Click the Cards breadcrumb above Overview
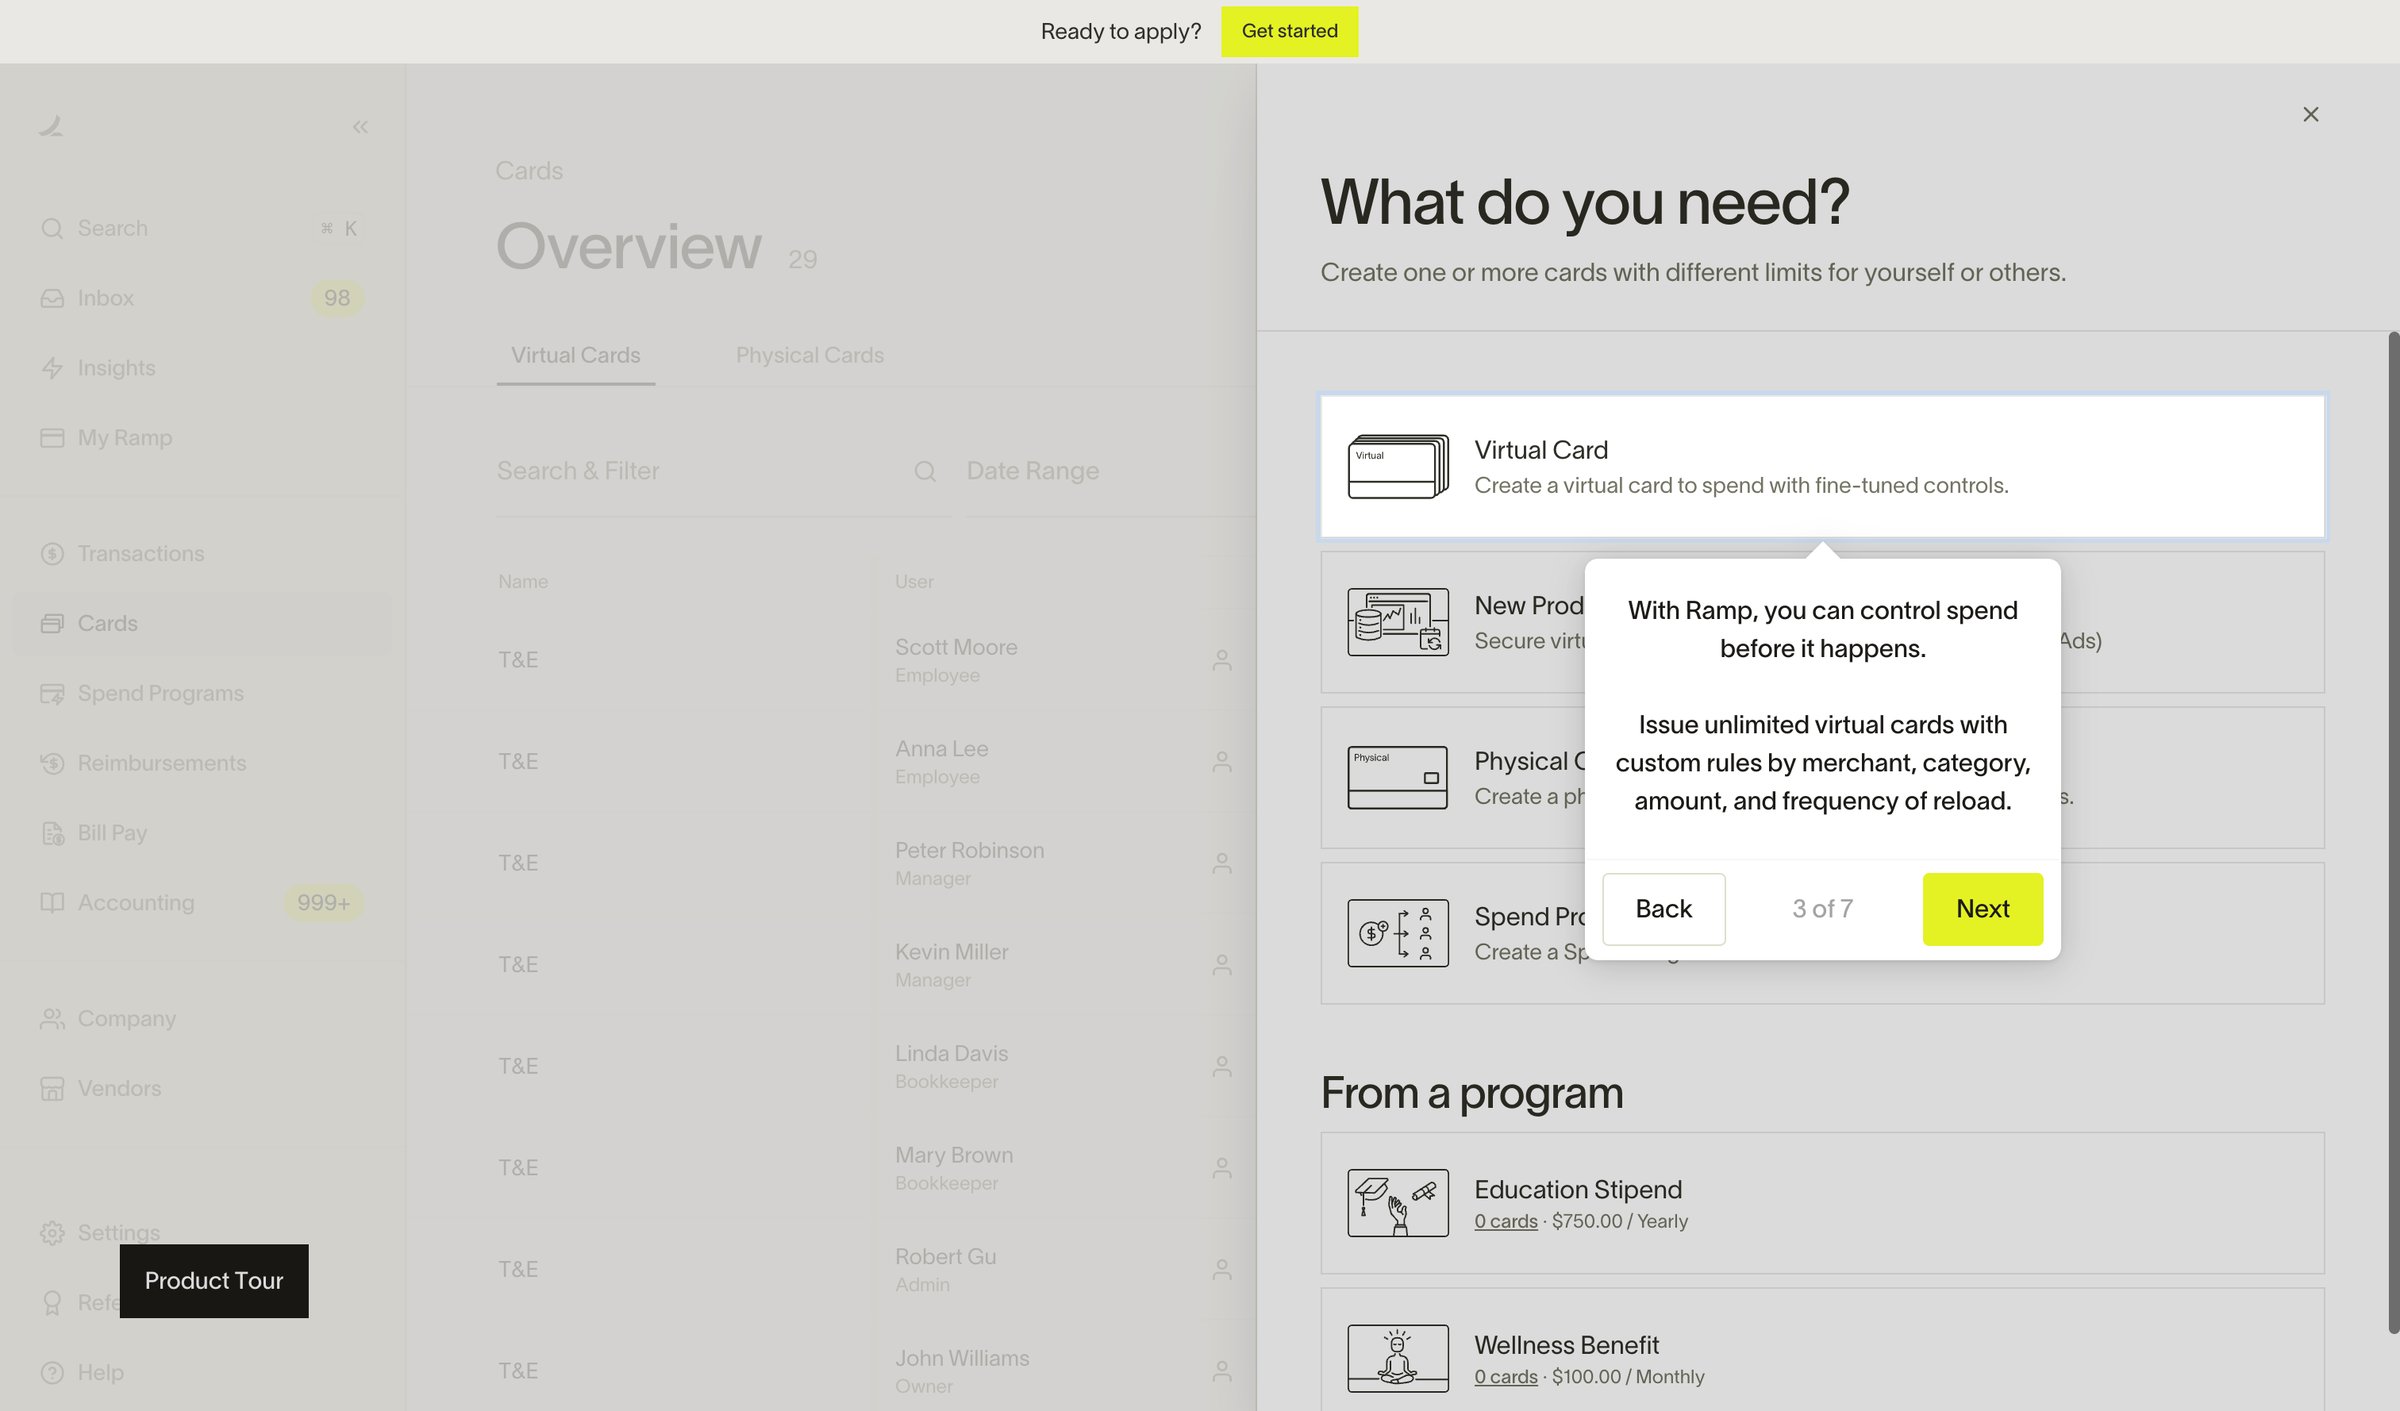 [529, 171]
